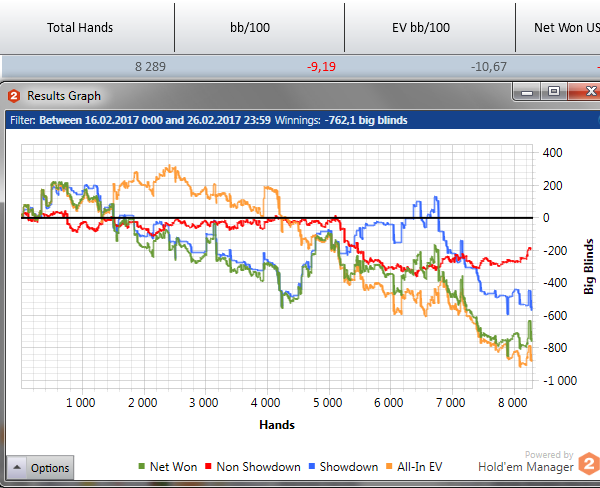The image size is (600, 488).
Task: Click the green Net Won legend swatch
Action: (142, 466)
